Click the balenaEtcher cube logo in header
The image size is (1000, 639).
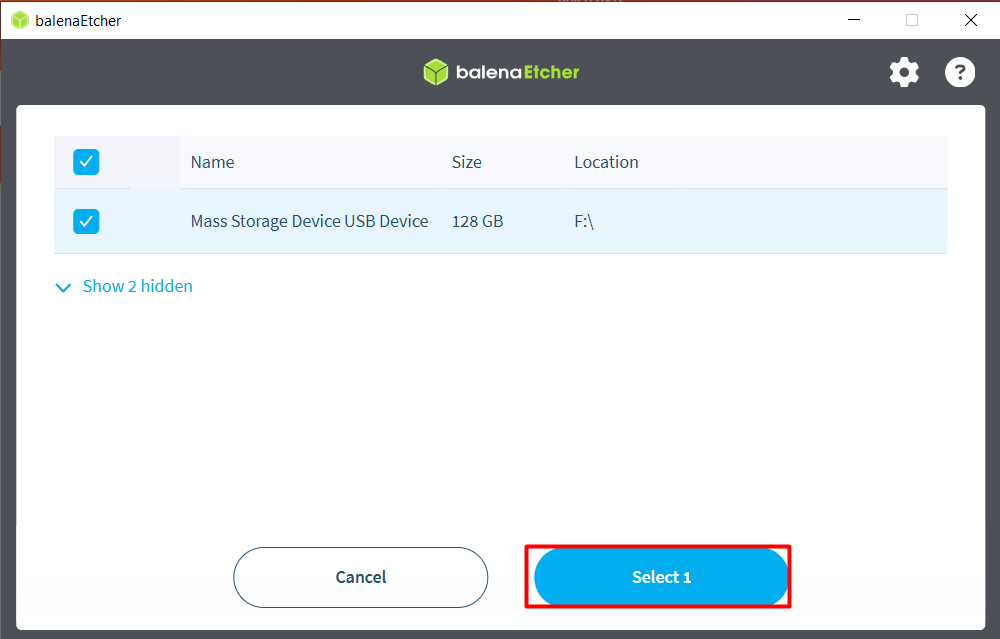click(x=435, y=72)
